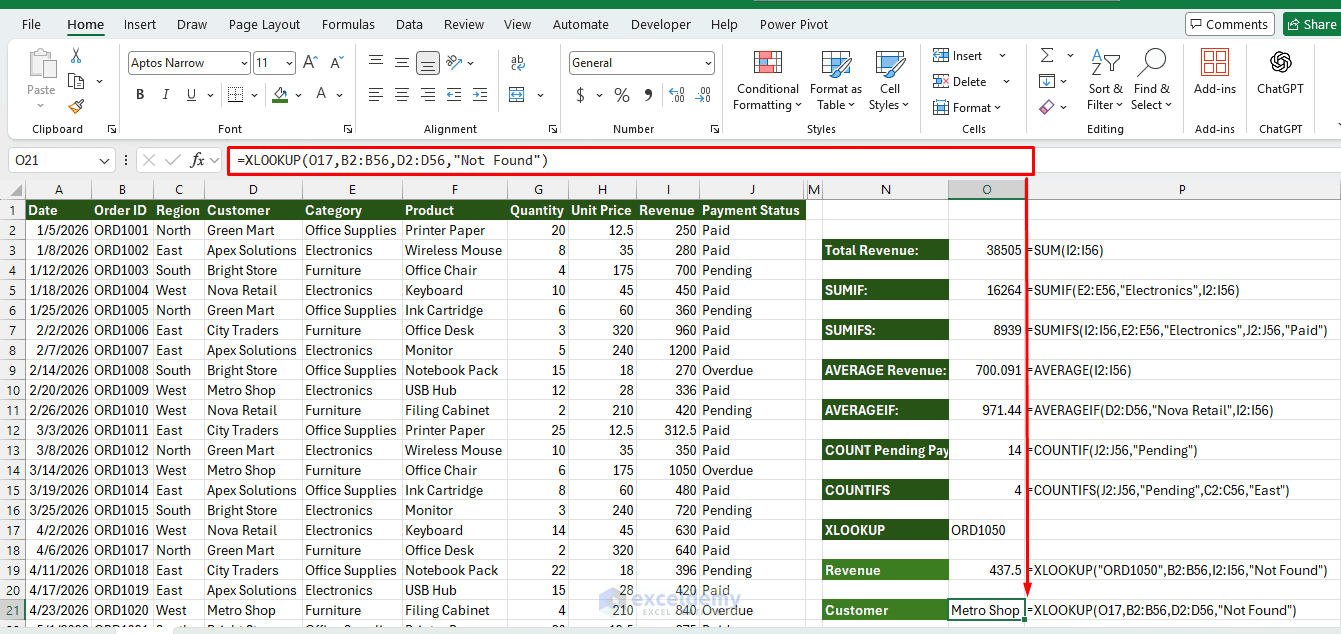The height and width of the screenshot is (634, 1341).
Task: Switch to the Data tab
Action: click(409, 24)
